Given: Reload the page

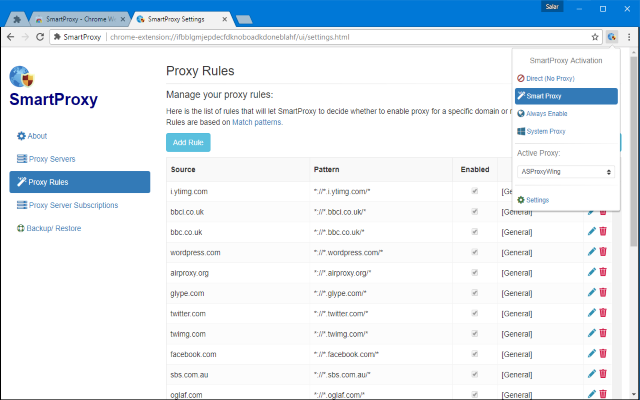Looking at the screenshot, I should click(40, 37).
